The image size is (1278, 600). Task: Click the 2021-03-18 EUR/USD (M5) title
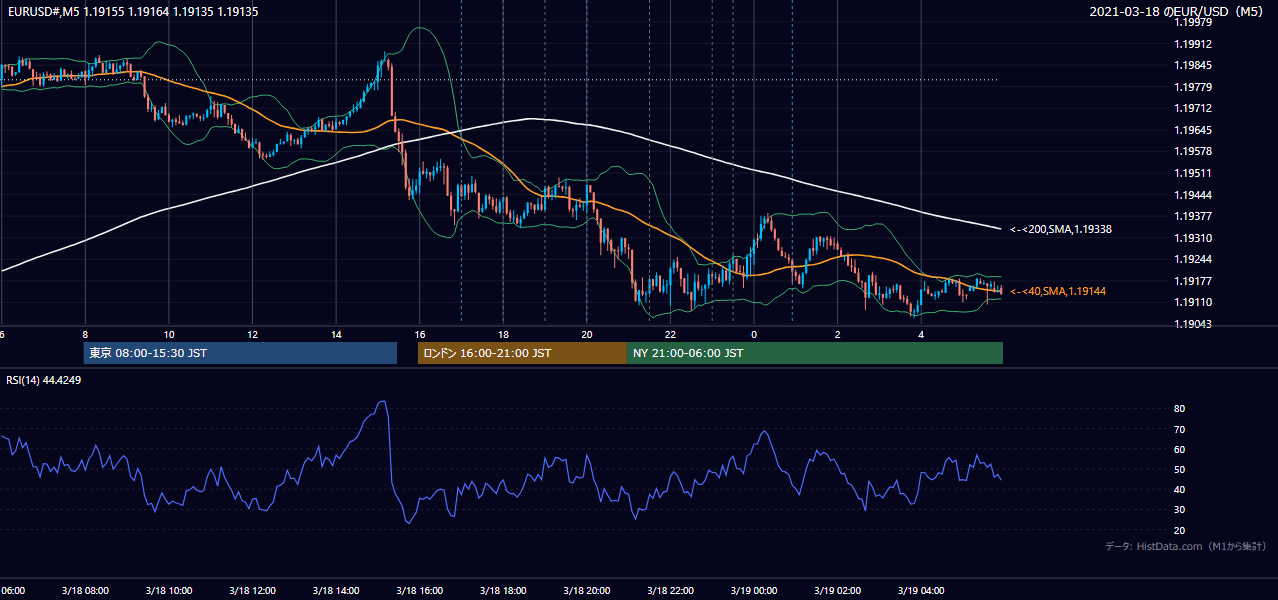point(1177,11)
